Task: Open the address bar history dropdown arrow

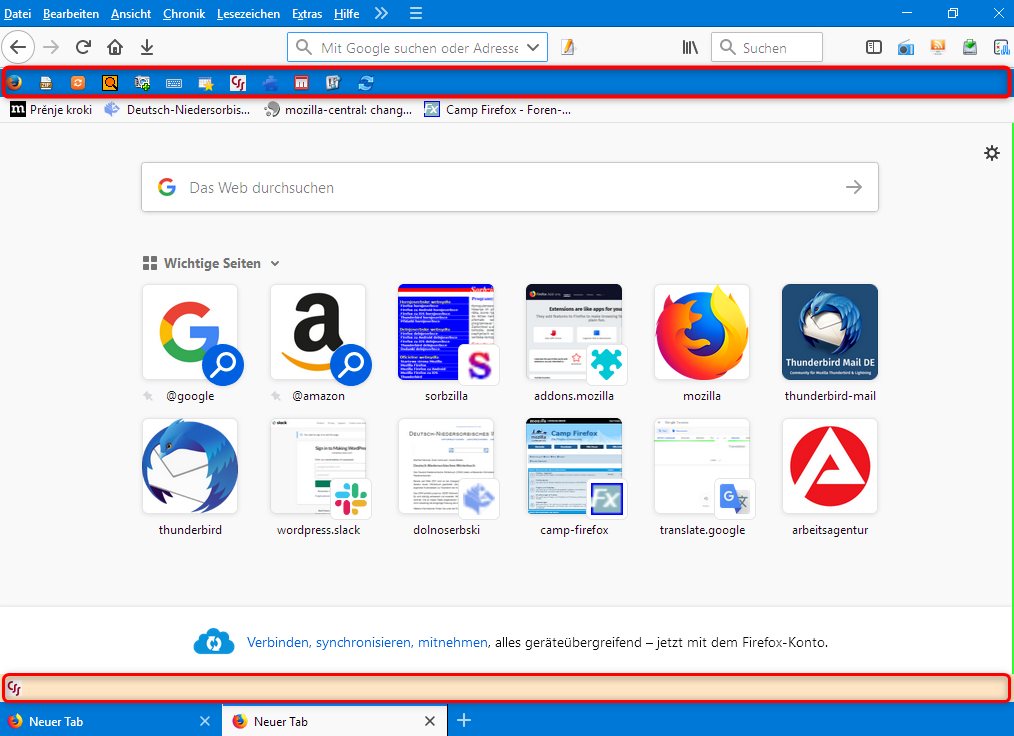Action: [533, 47]
